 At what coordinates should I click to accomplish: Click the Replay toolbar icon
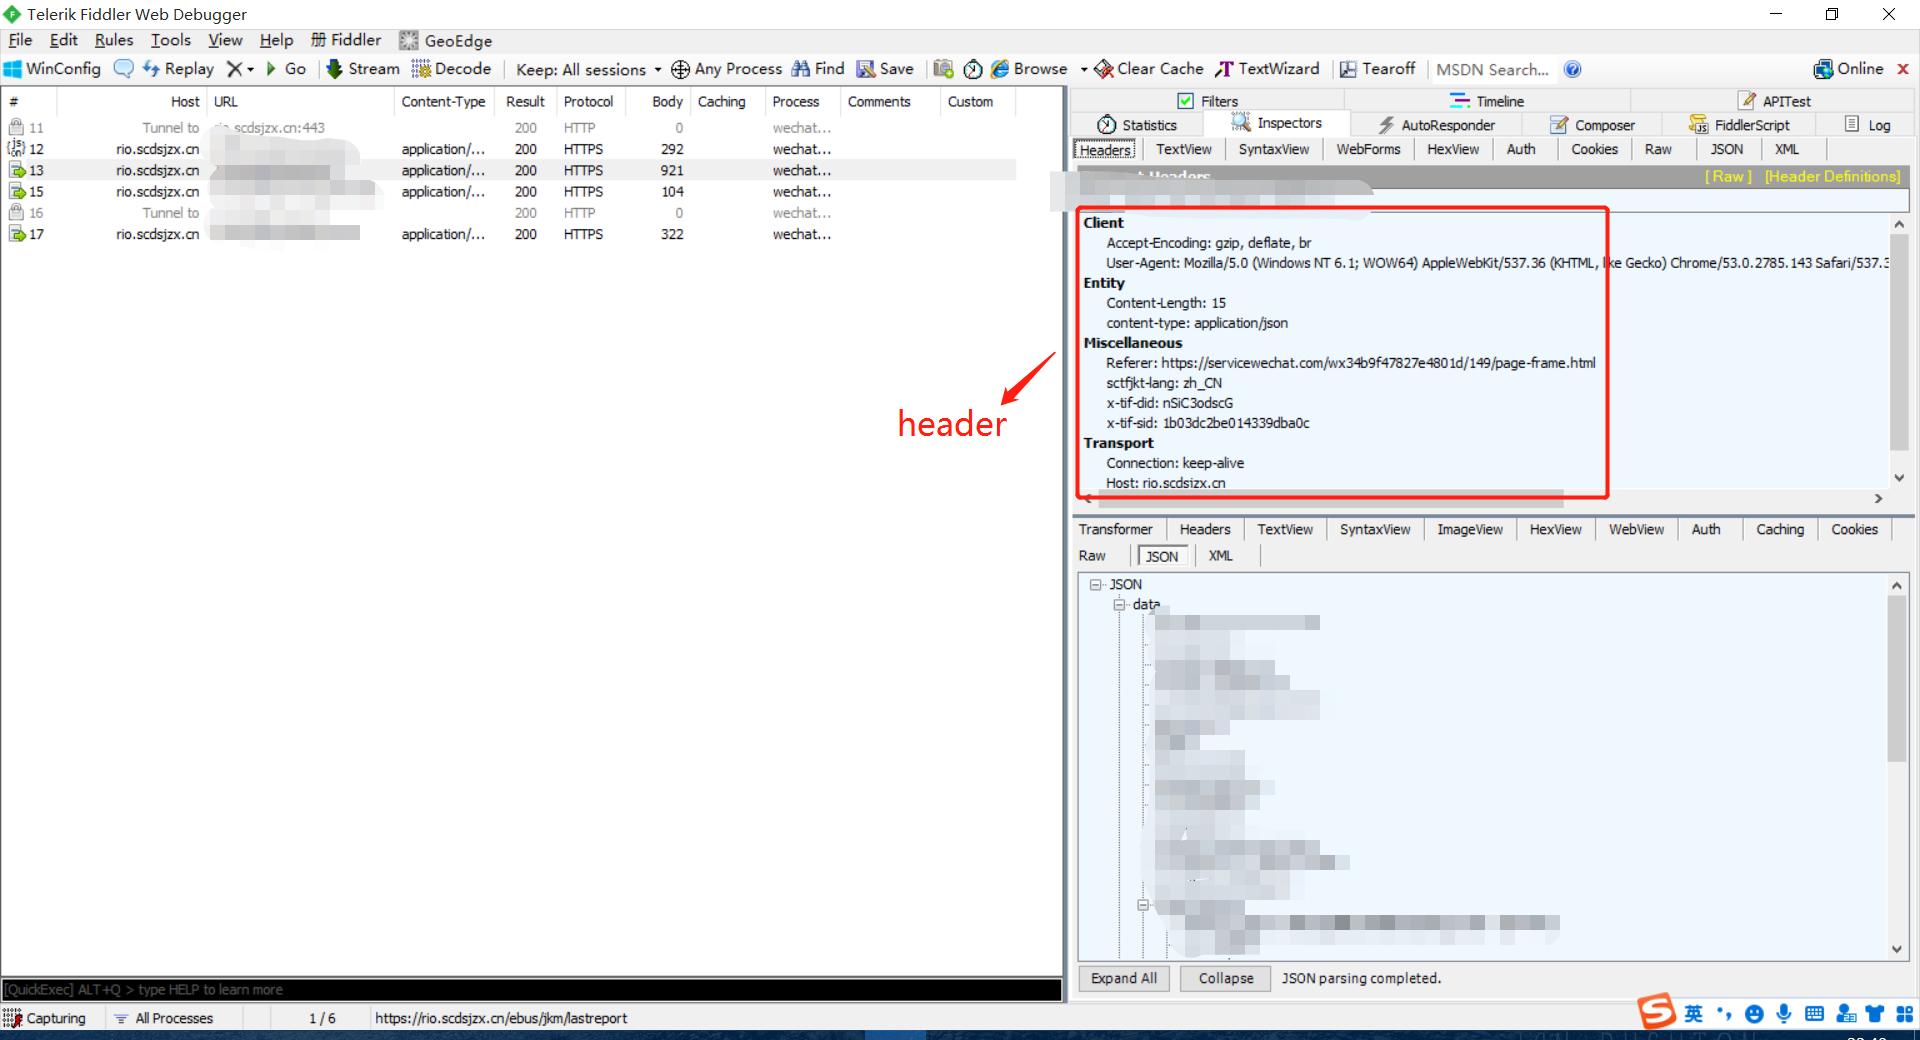coord(152,69)
